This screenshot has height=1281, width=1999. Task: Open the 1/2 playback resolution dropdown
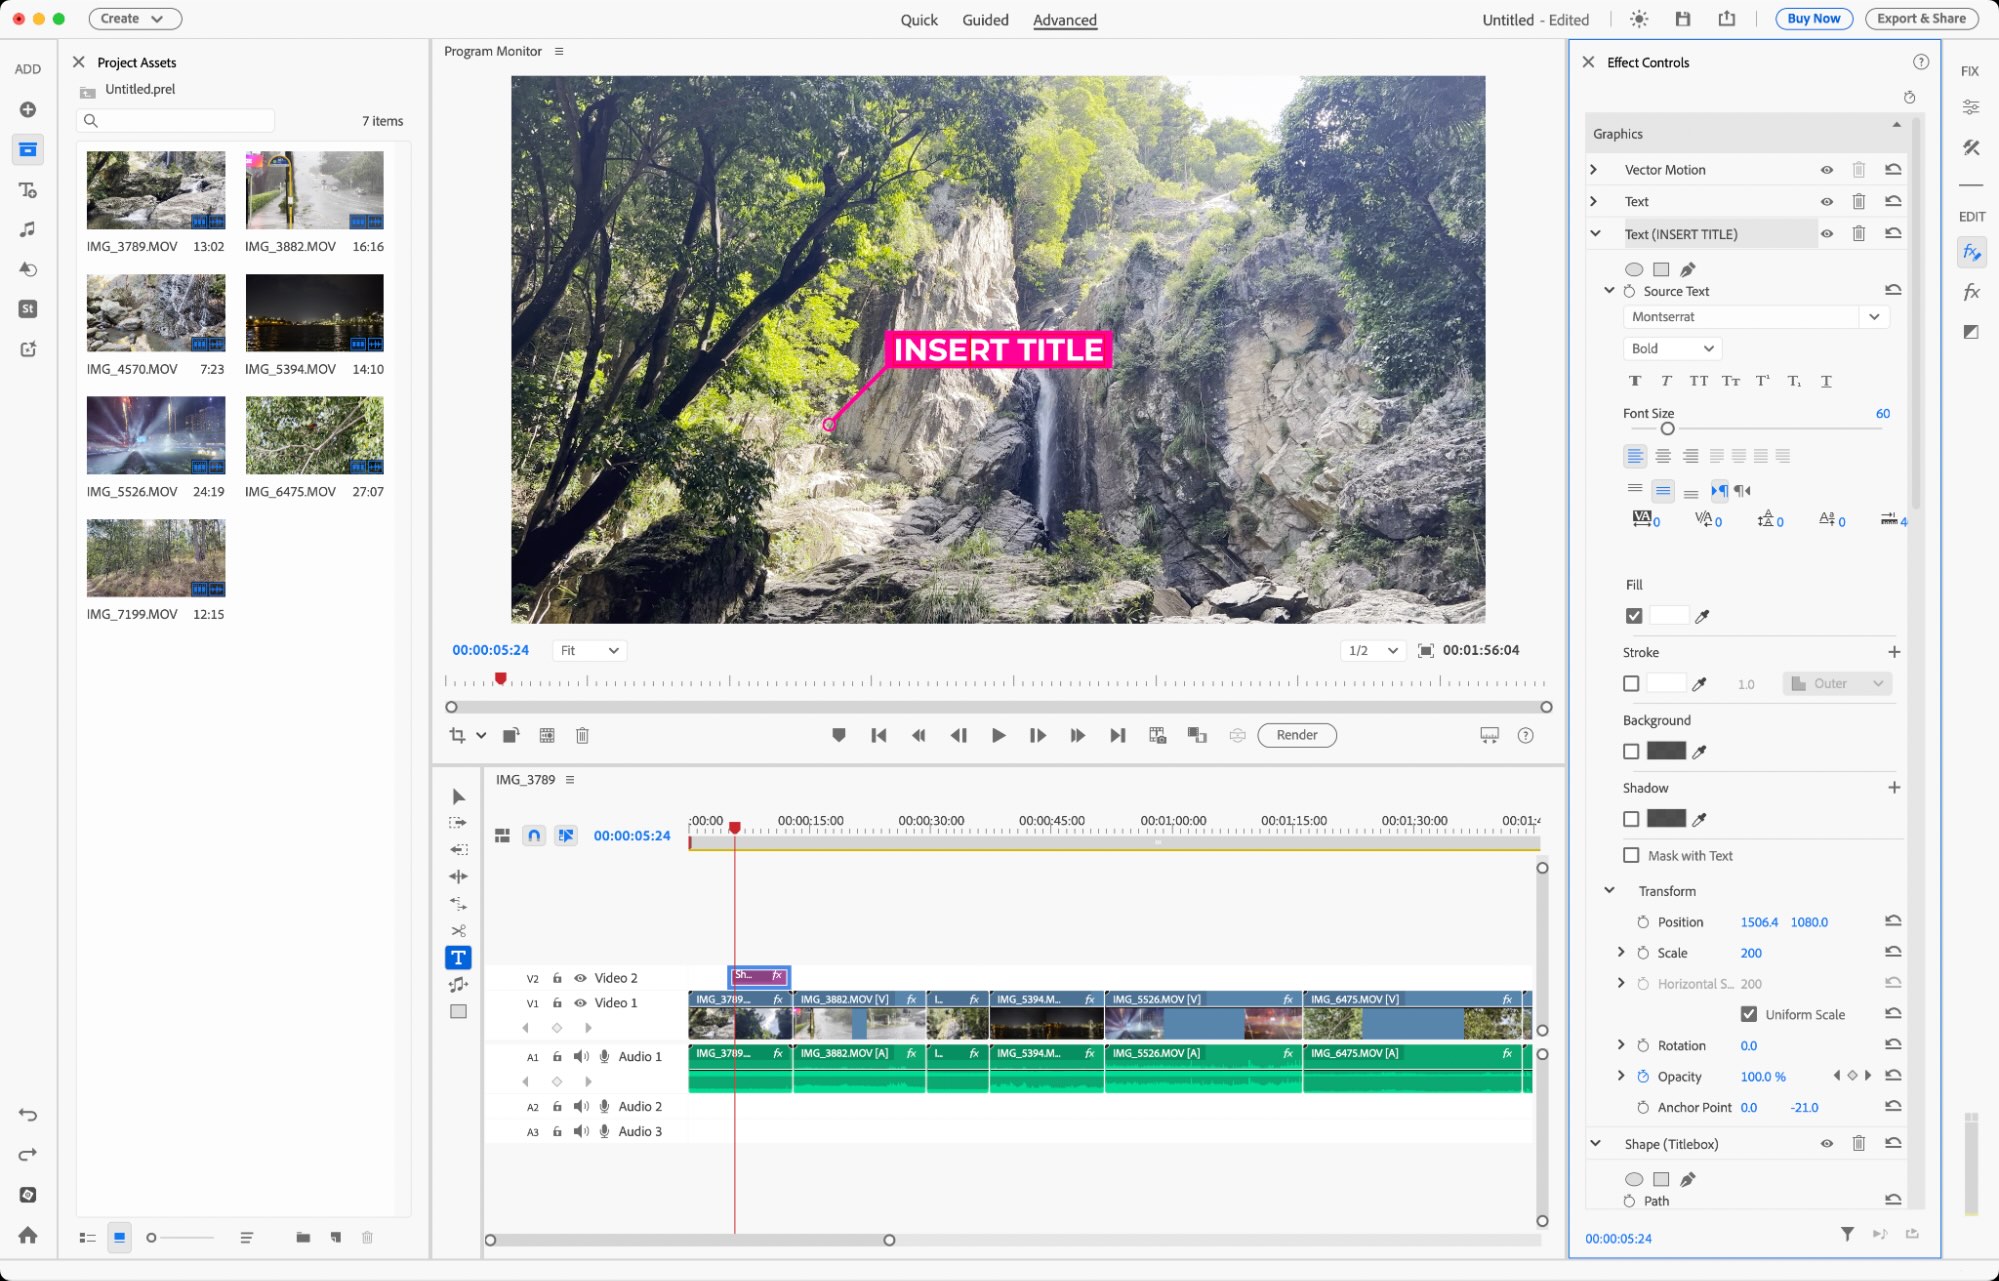1373,650
